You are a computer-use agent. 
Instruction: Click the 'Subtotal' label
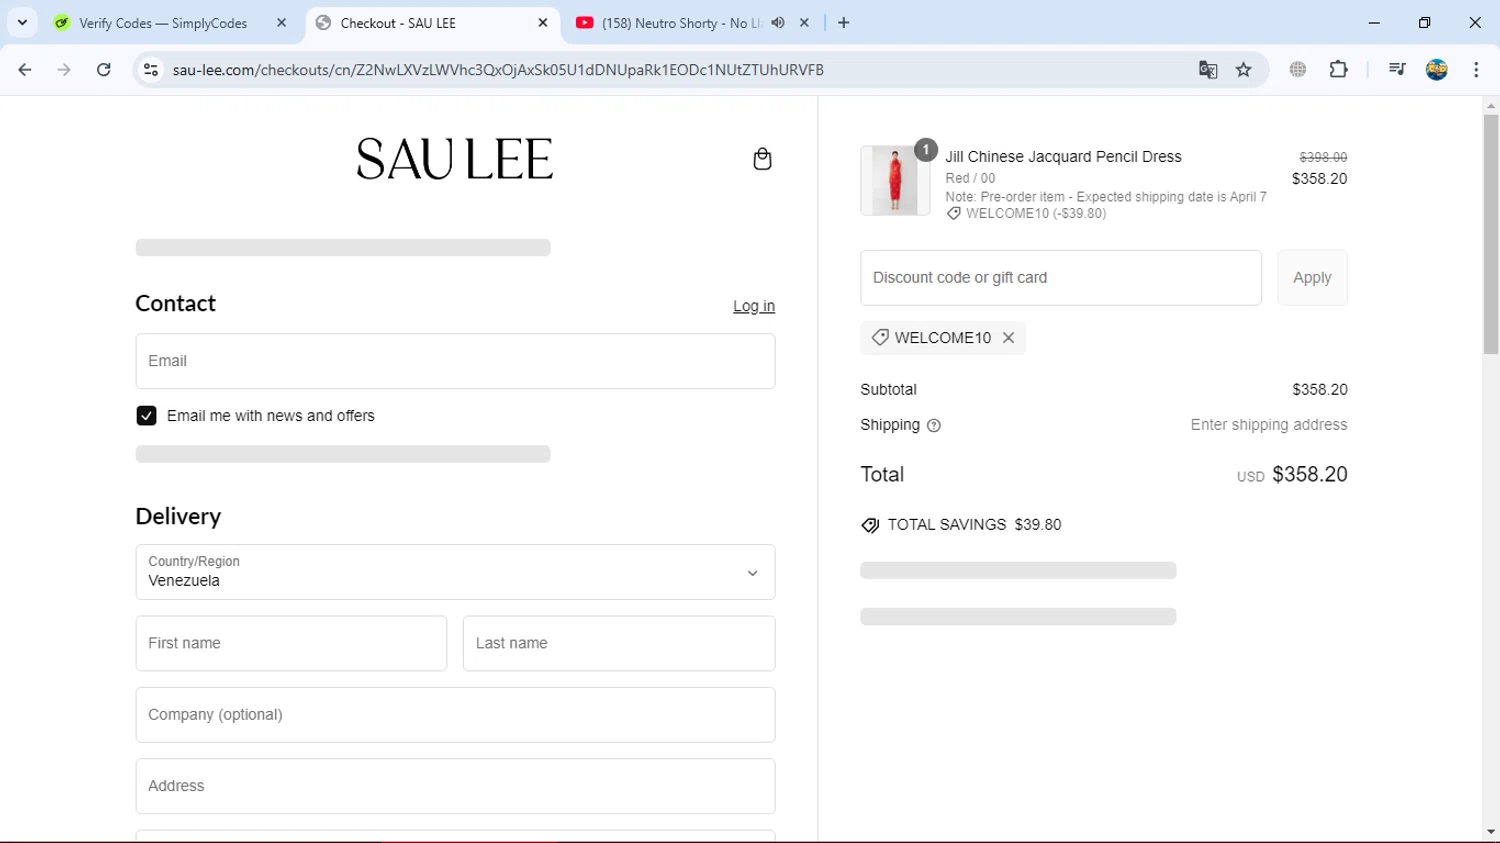888,390
